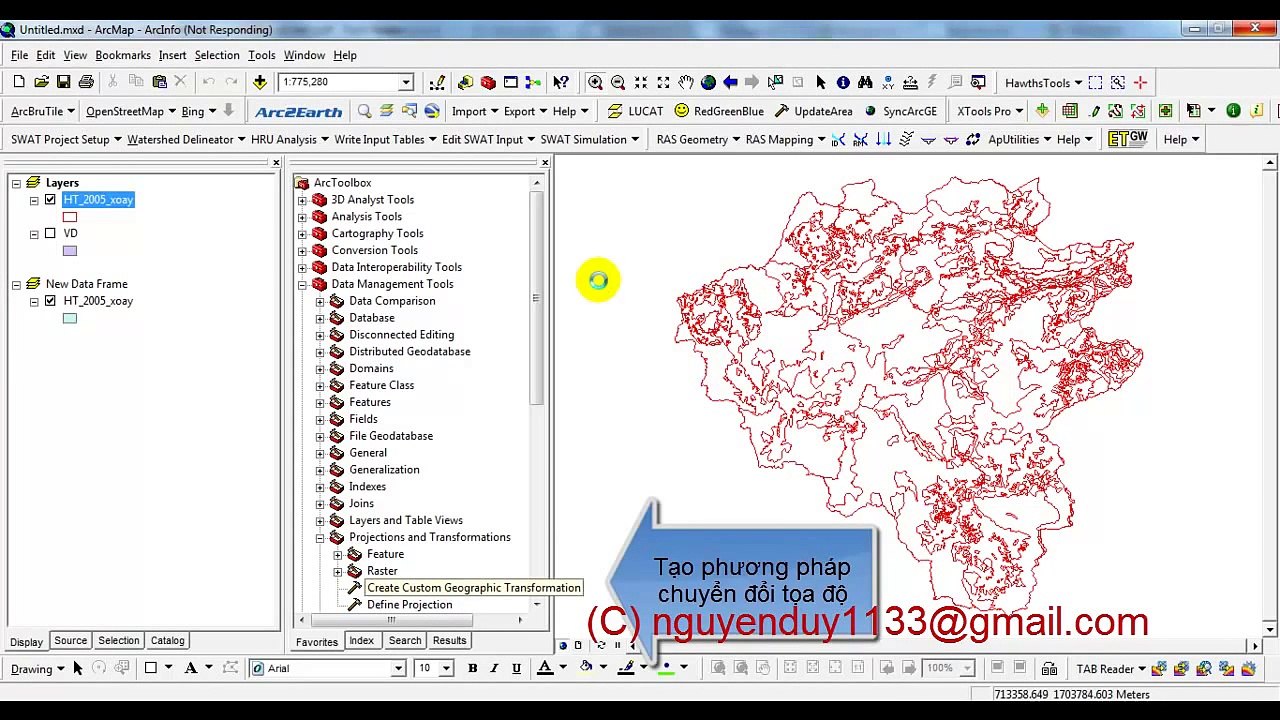Collapse Projections and Transformations toolset
1280x720 pixels.
click(x=320, y=537)
